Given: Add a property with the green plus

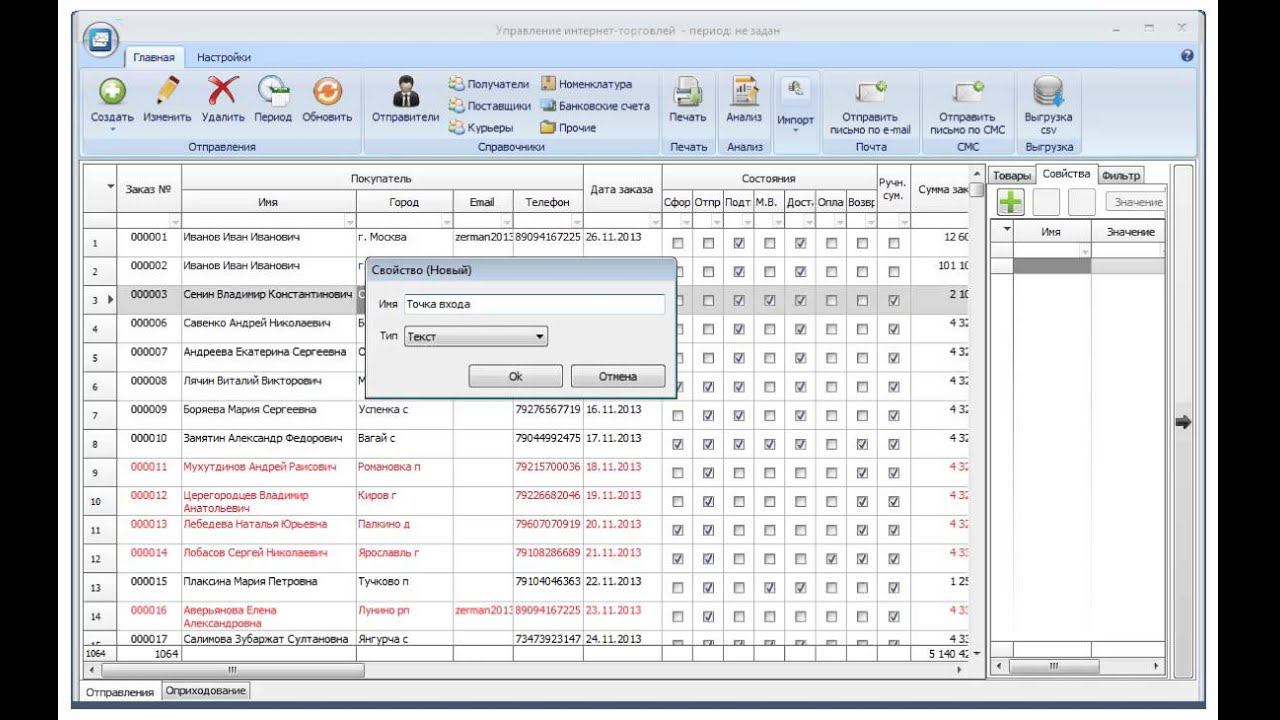Looking at the screenshot, I should (1011, 202).
